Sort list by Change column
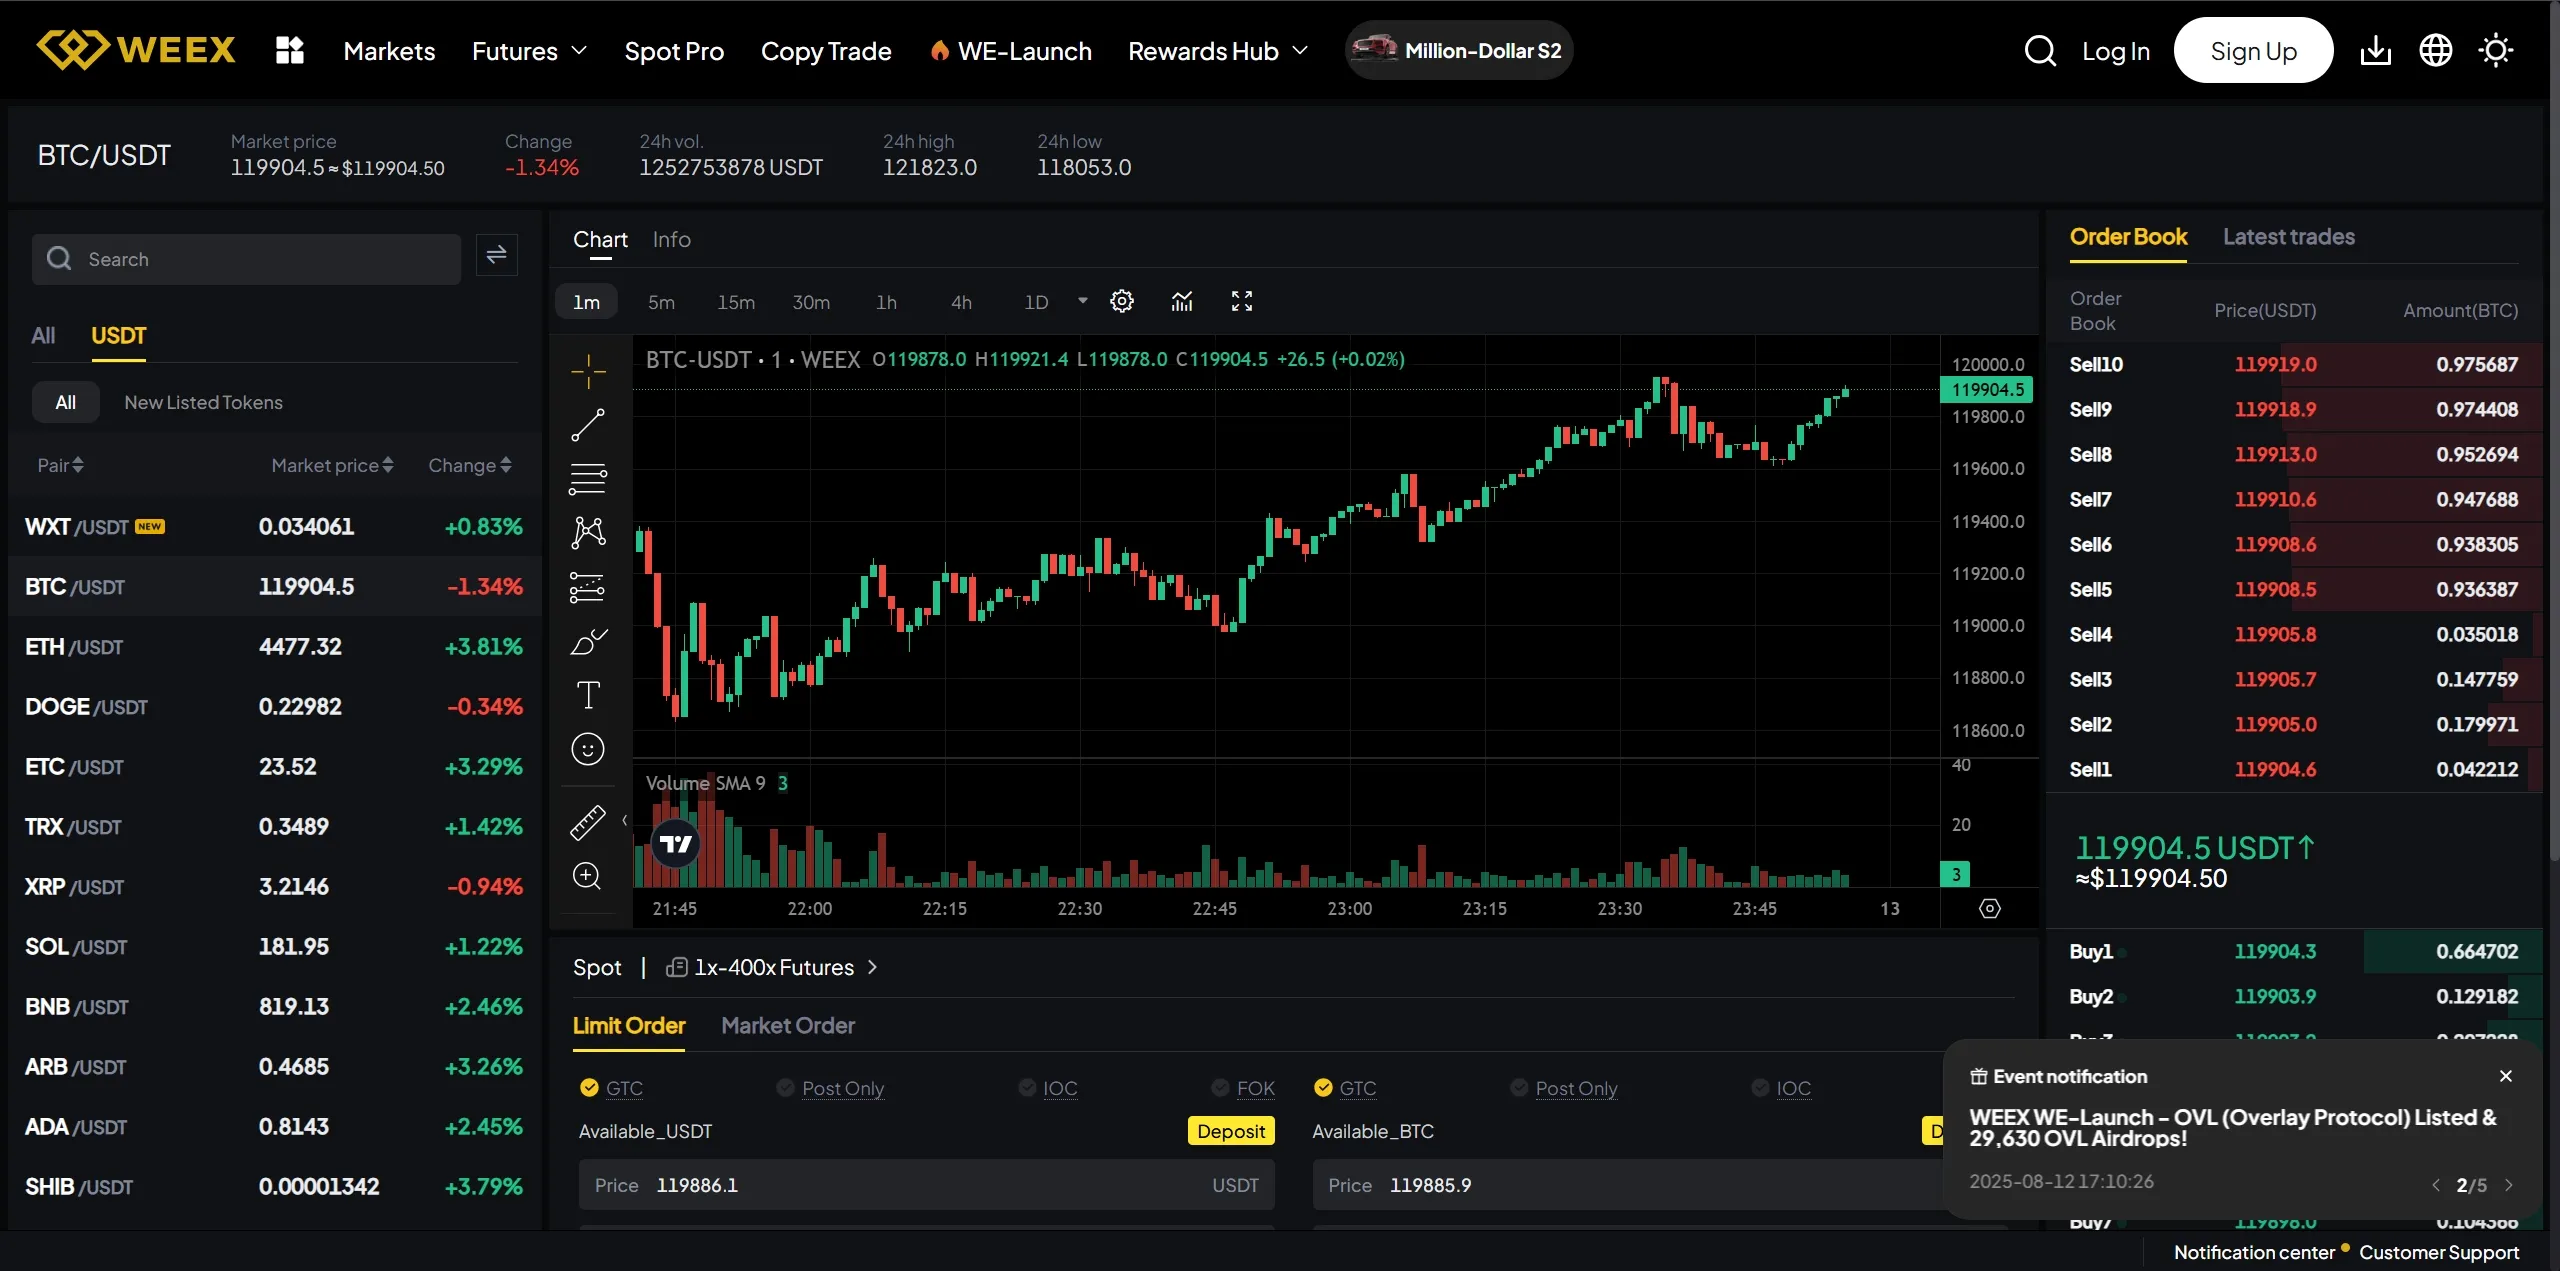Image resolution: width=2560 pixels, height=1271 pixels. tap(470, 465)
